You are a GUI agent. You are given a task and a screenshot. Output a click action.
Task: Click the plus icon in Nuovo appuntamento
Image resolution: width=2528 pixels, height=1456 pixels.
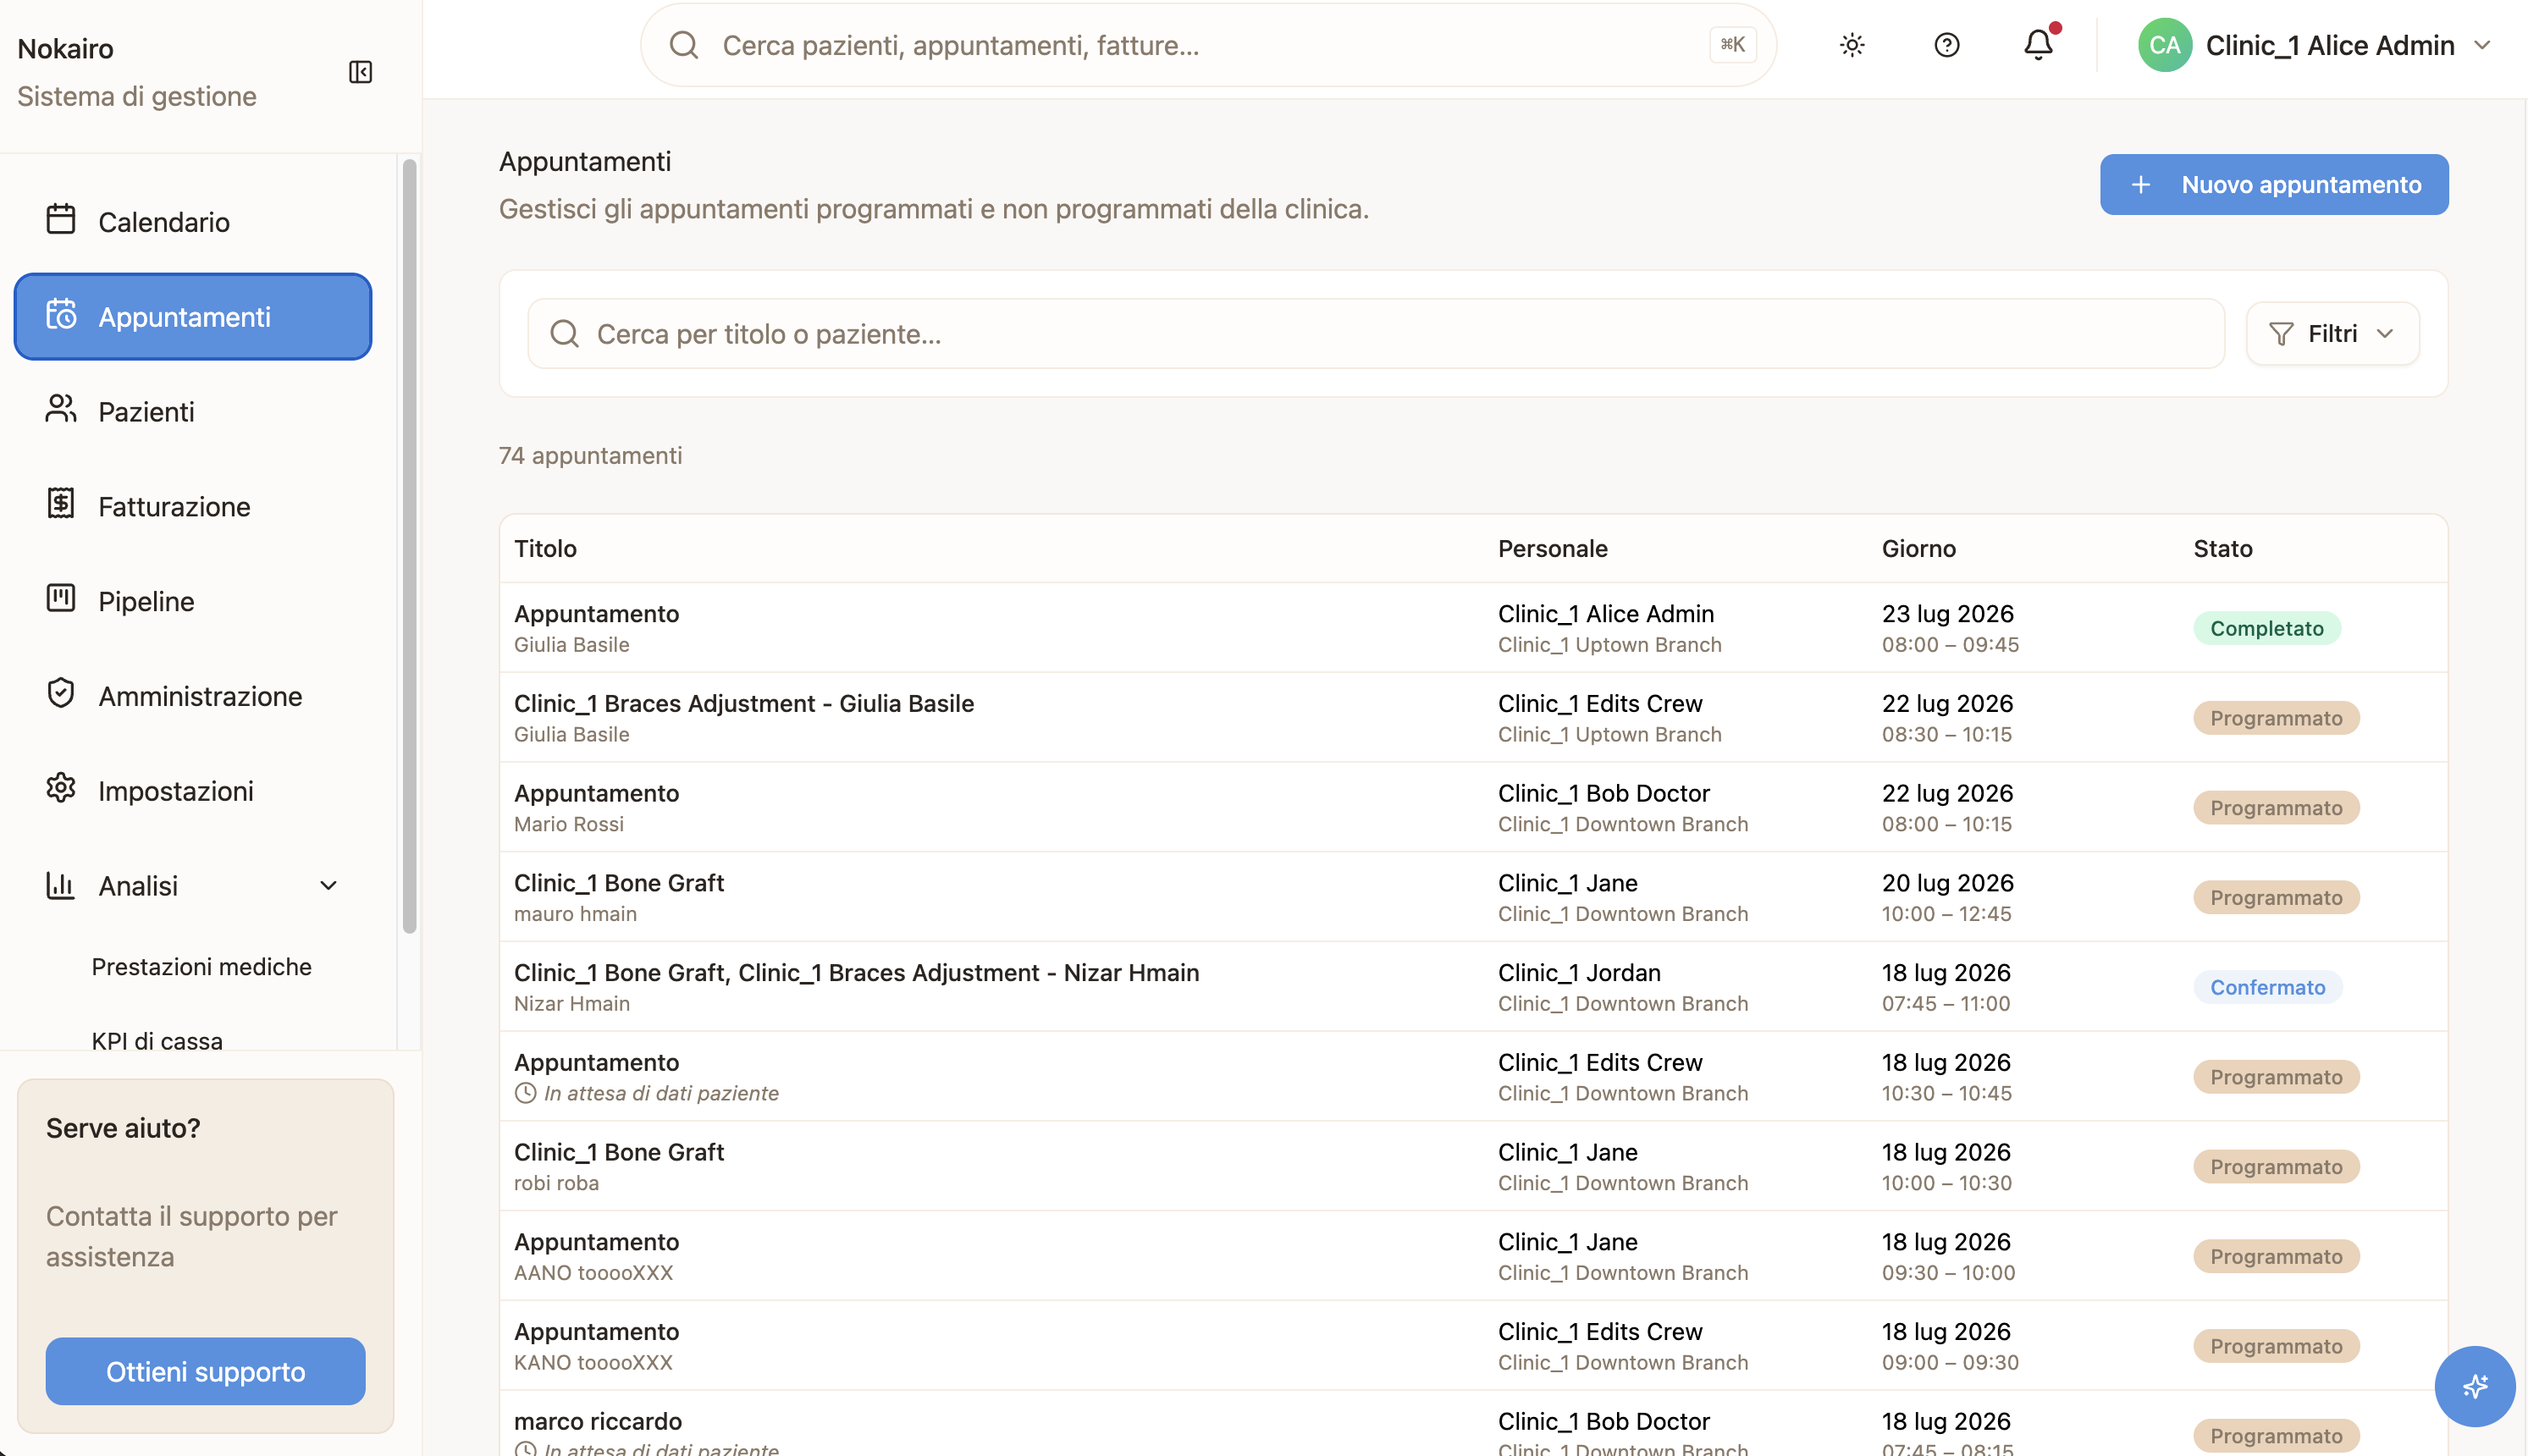point(2141,185)
